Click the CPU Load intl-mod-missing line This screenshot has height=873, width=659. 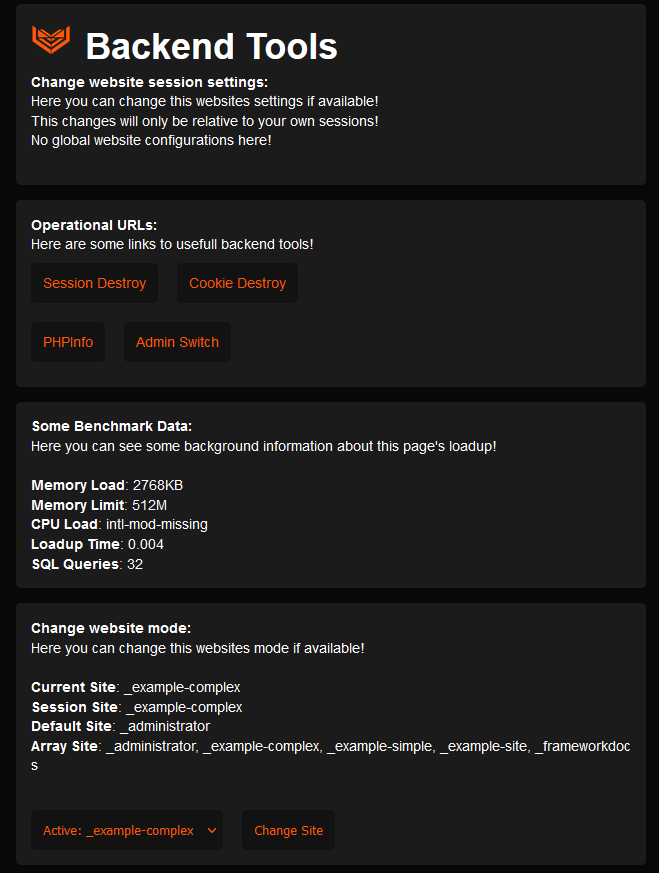(119, 524)
